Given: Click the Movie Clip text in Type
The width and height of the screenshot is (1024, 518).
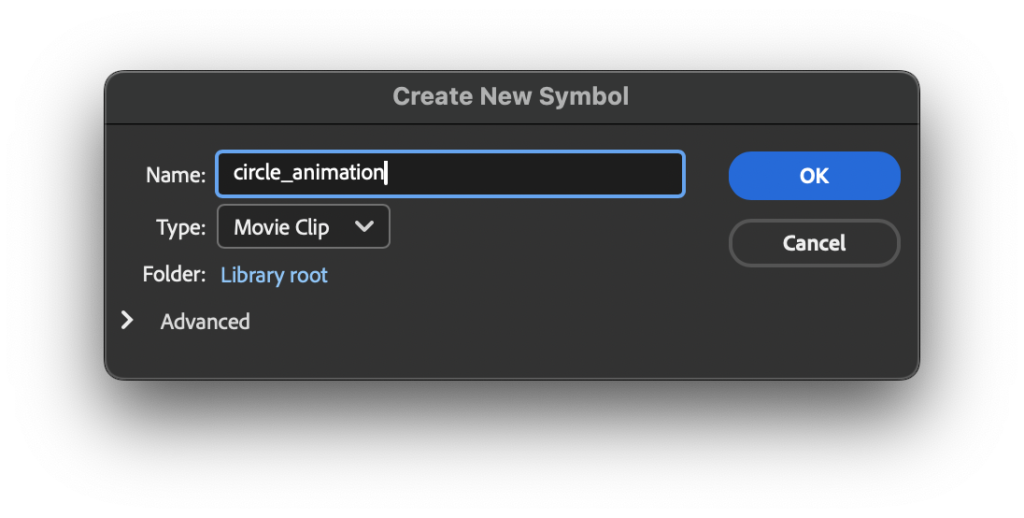Looking at the screenshot, I should 281,228.
